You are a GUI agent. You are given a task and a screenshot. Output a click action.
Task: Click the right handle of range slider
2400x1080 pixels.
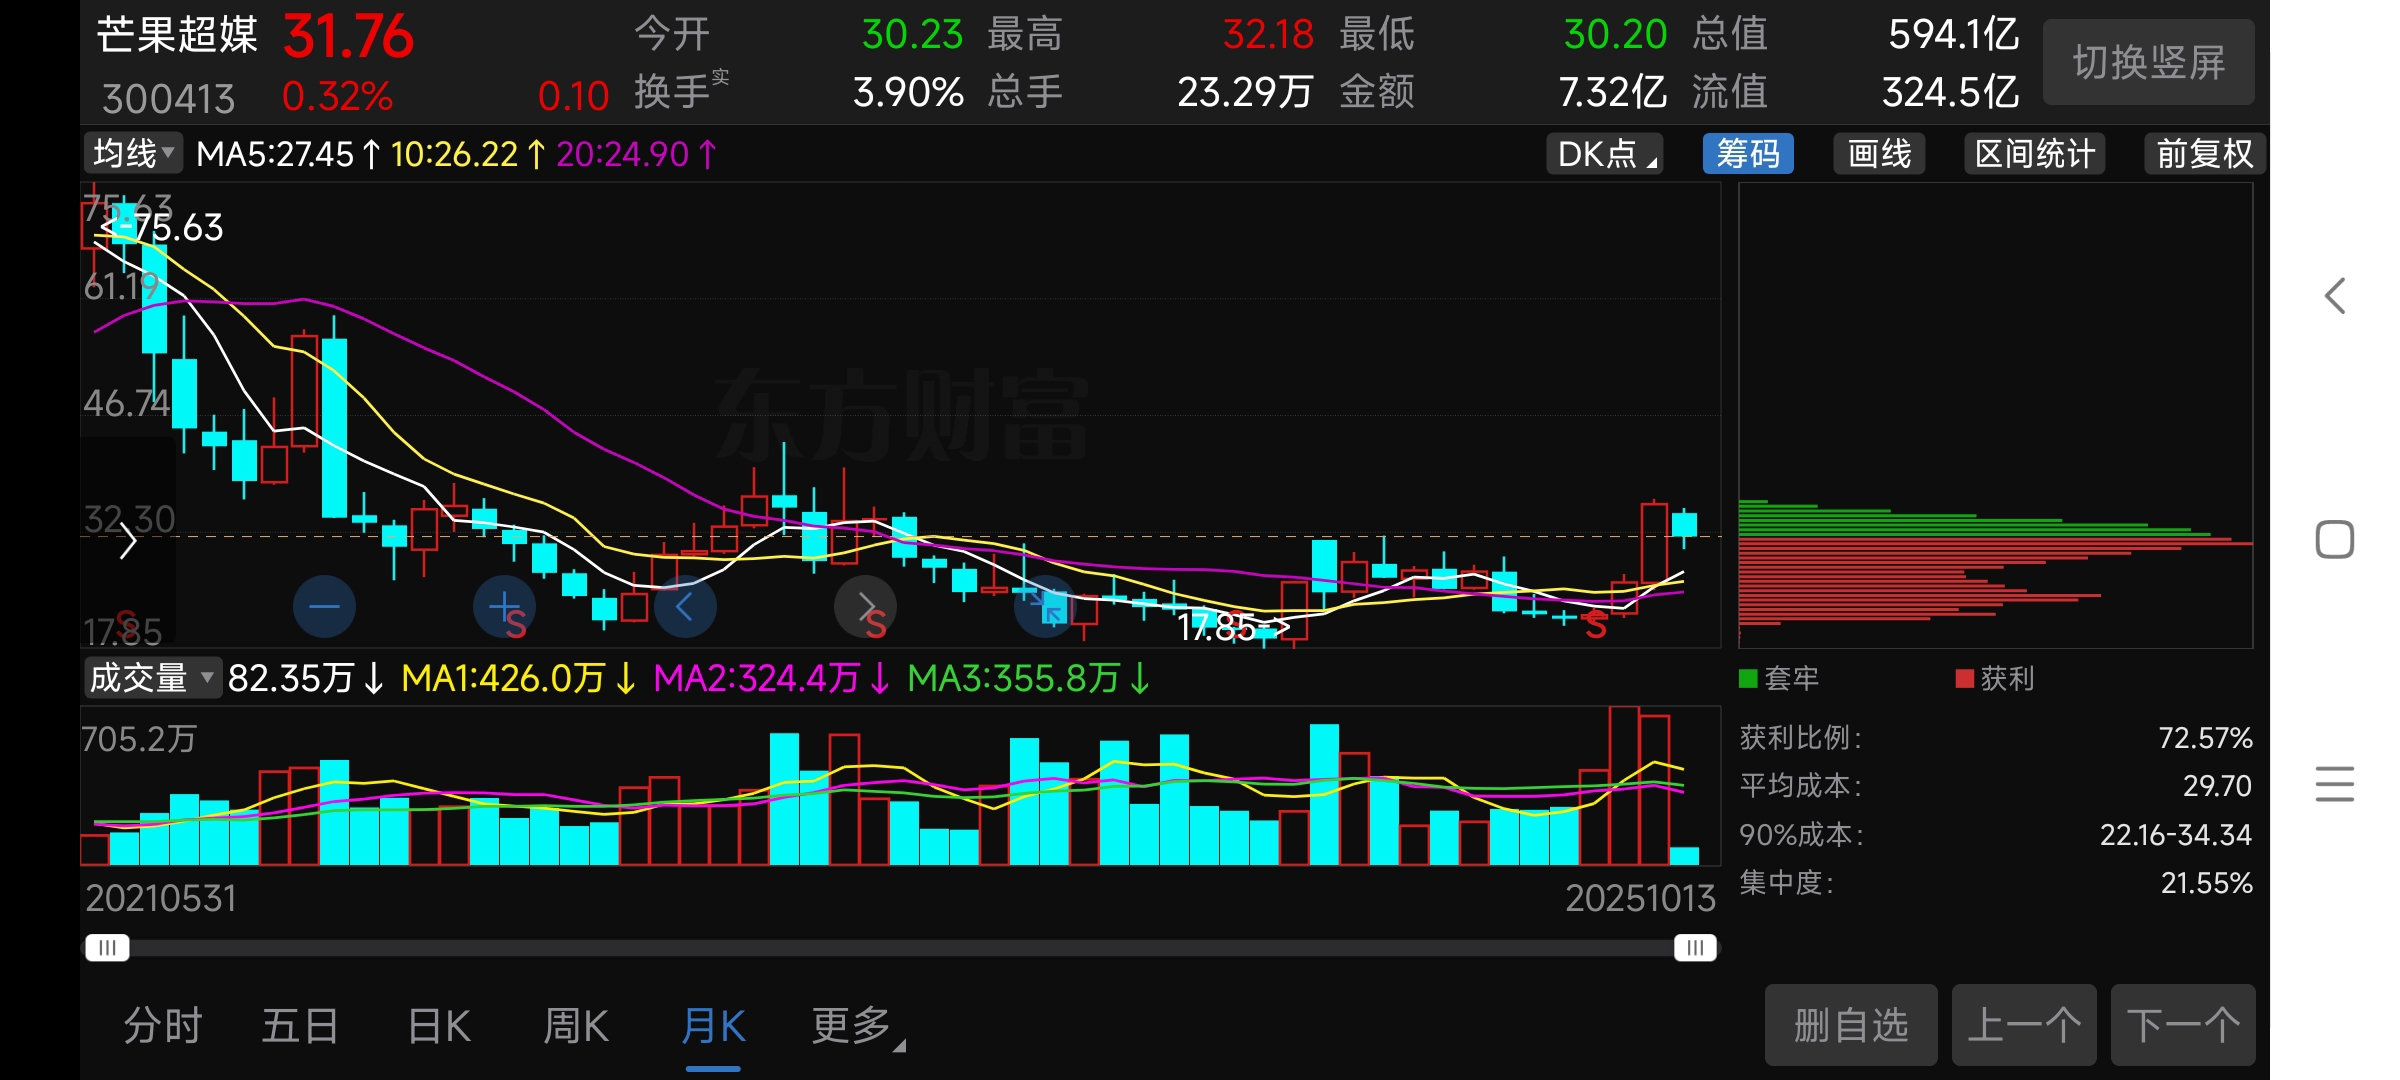(x=1695, y=947)
